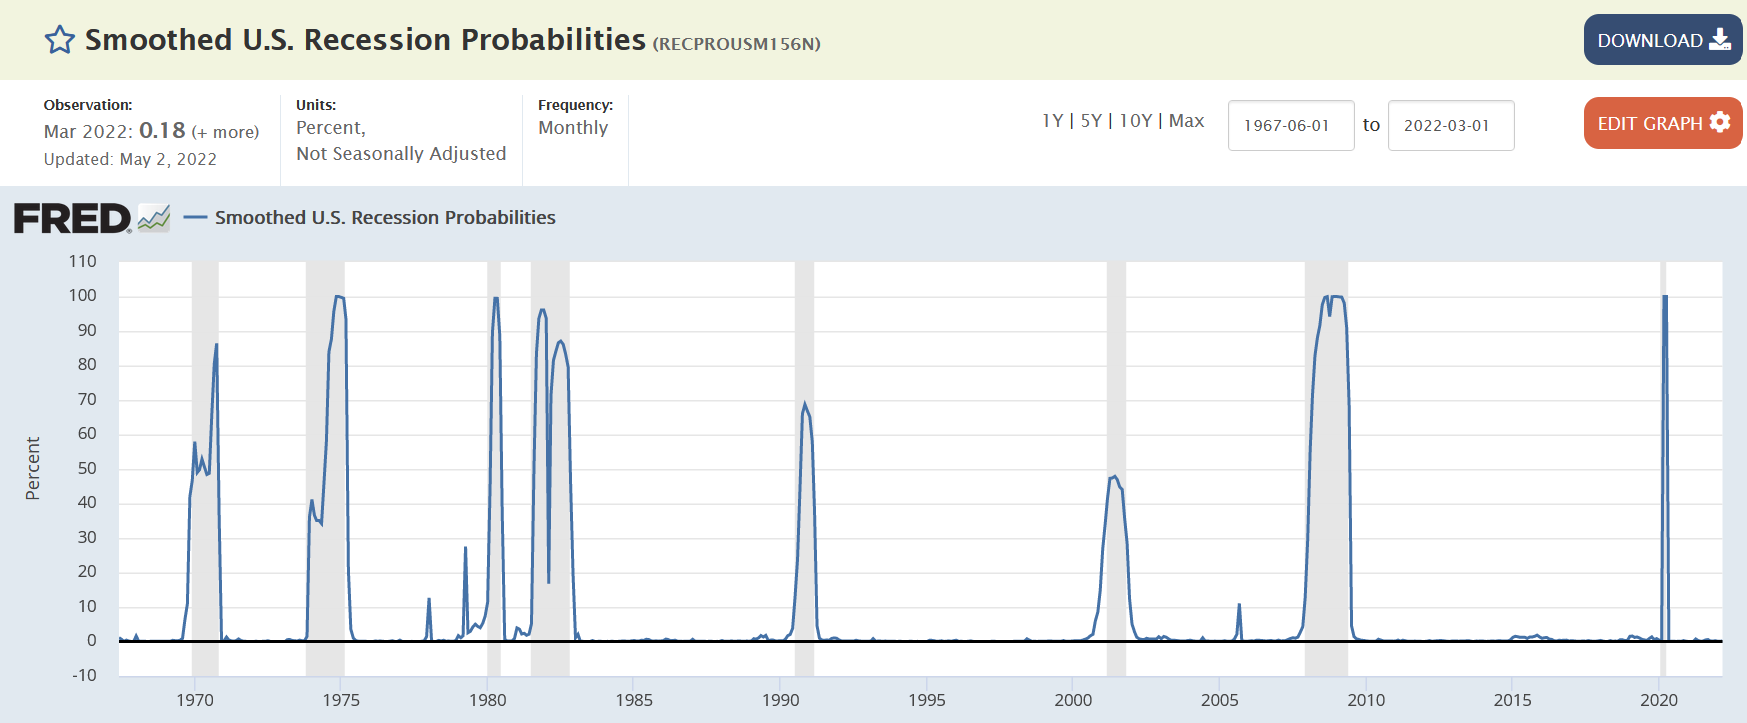This screenshot has width=1747, height=723.
Task: Click the 2010 x-axis label
Action: pos(1366,700)
